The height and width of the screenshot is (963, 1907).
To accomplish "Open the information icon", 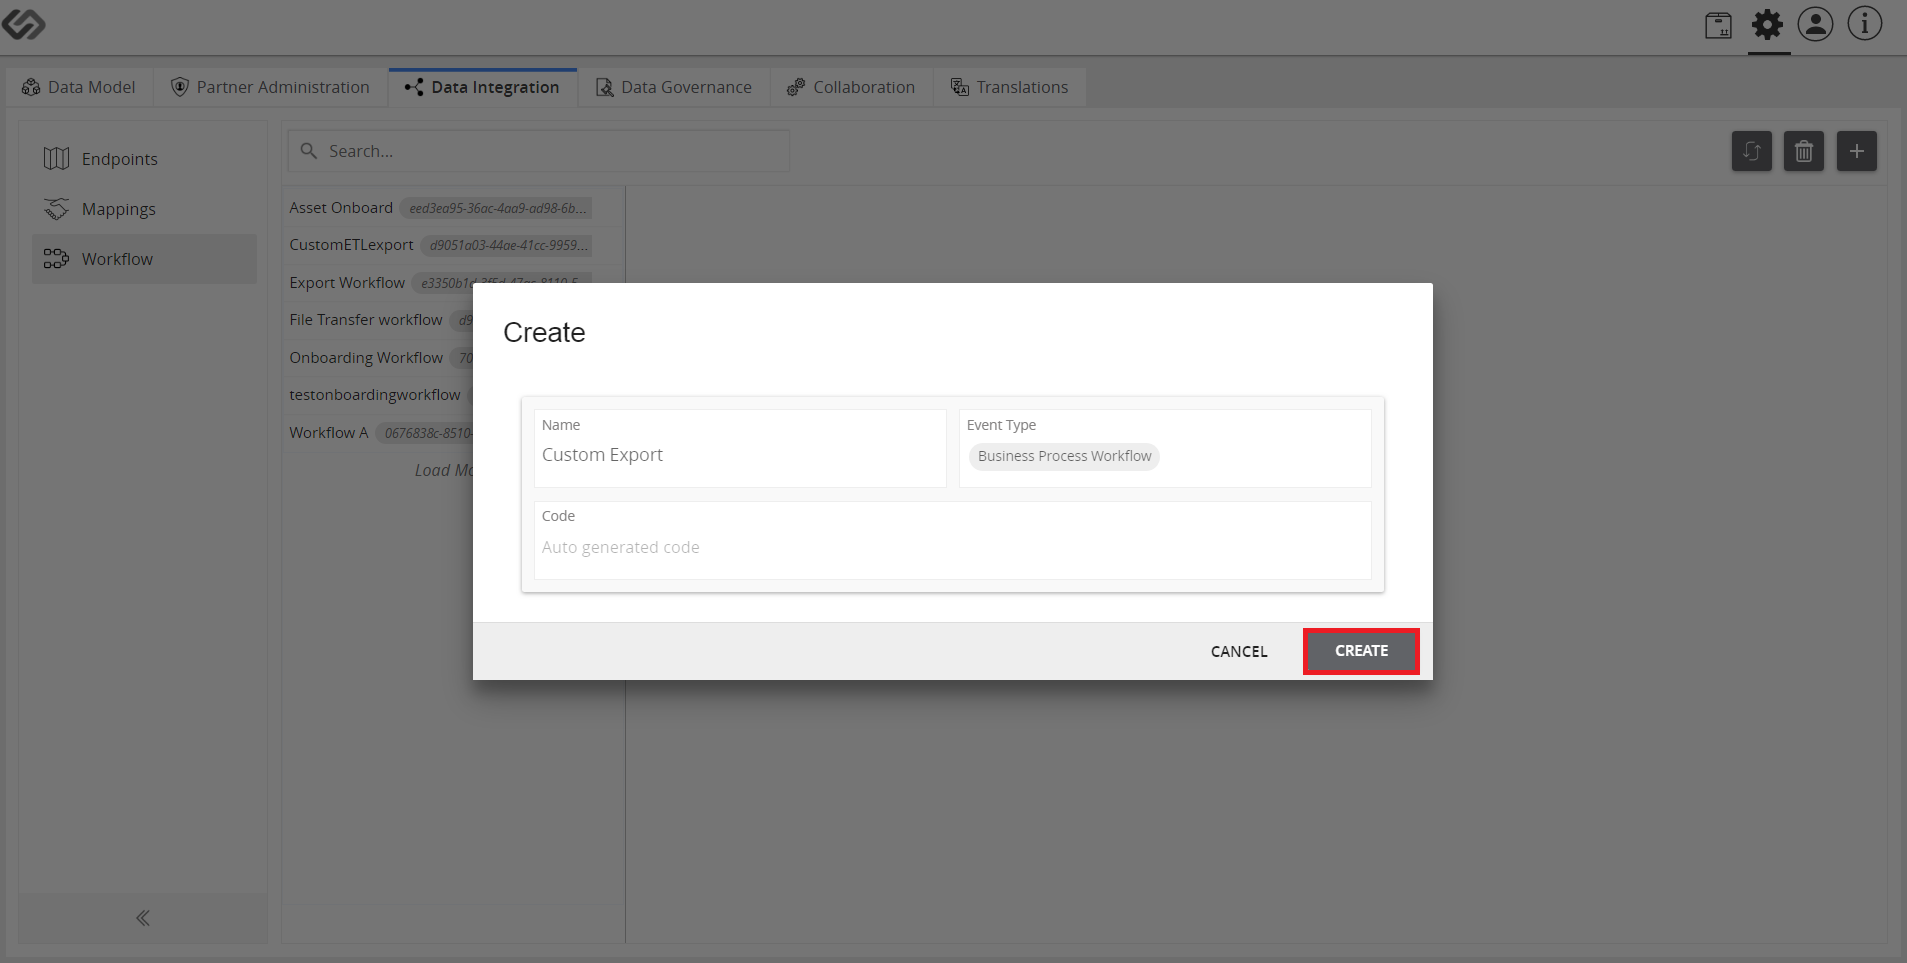I will pos(1864,24).
